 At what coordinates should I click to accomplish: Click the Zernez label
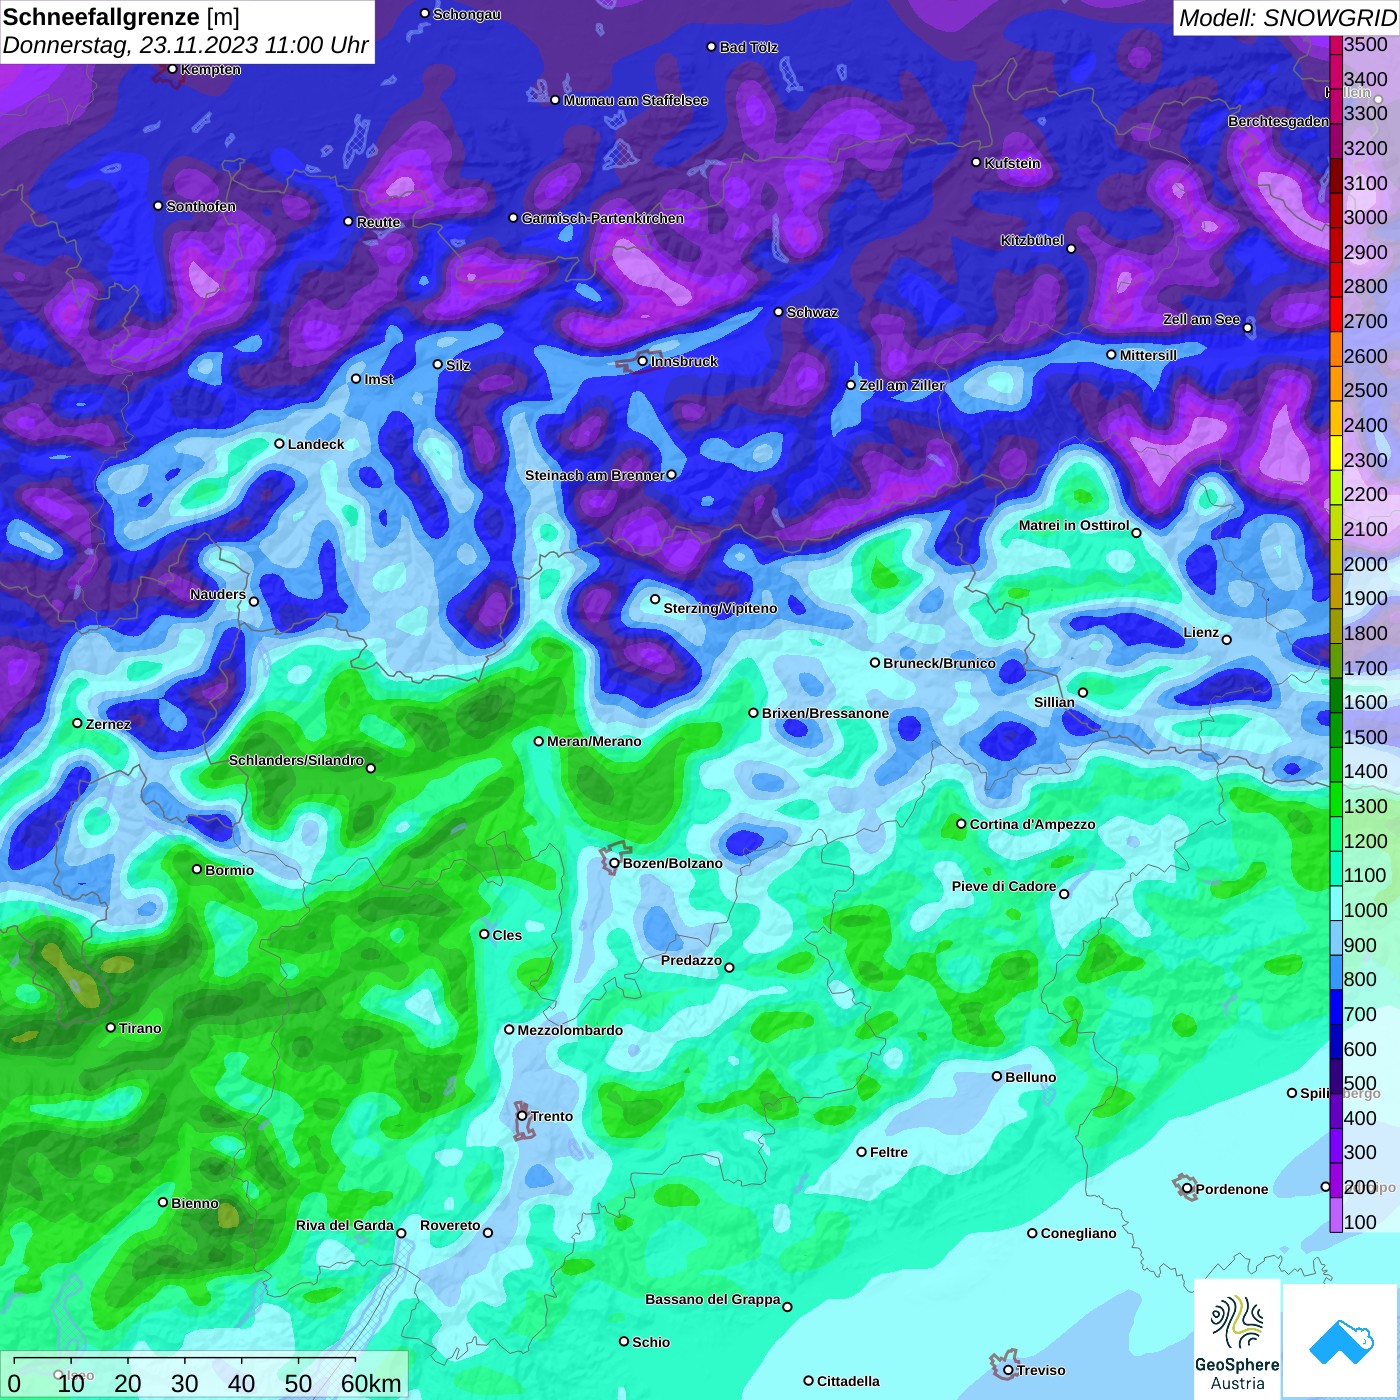click(108, 724)
